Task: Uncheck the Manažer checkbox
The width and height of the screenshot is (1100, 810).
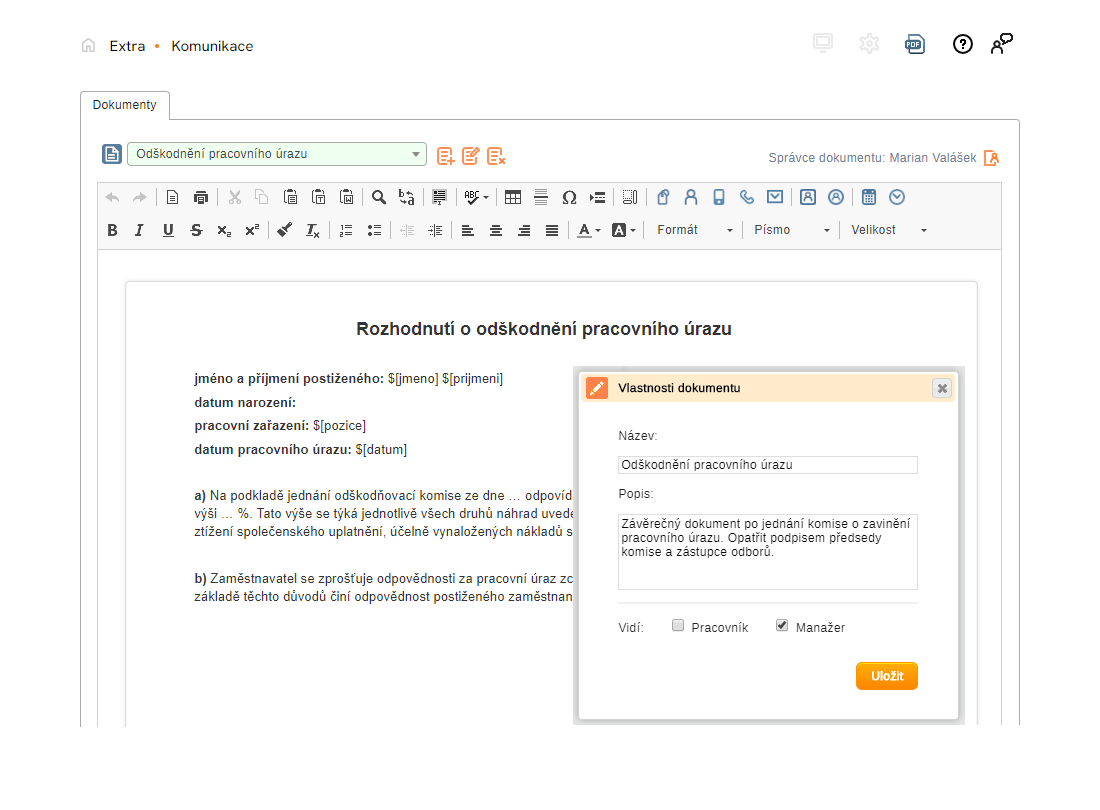Action: (x=782, y=626)
